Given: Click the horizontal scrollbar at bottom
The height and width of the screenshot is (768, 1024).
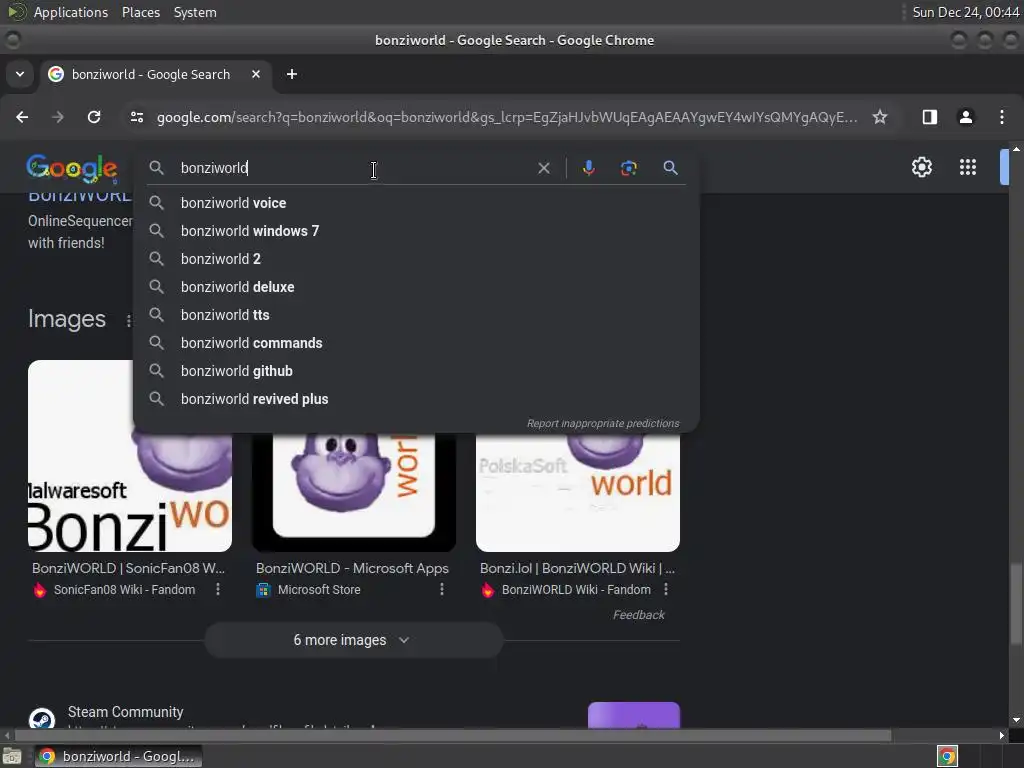Looking at the screenshot, I should (x=453, y=735).
